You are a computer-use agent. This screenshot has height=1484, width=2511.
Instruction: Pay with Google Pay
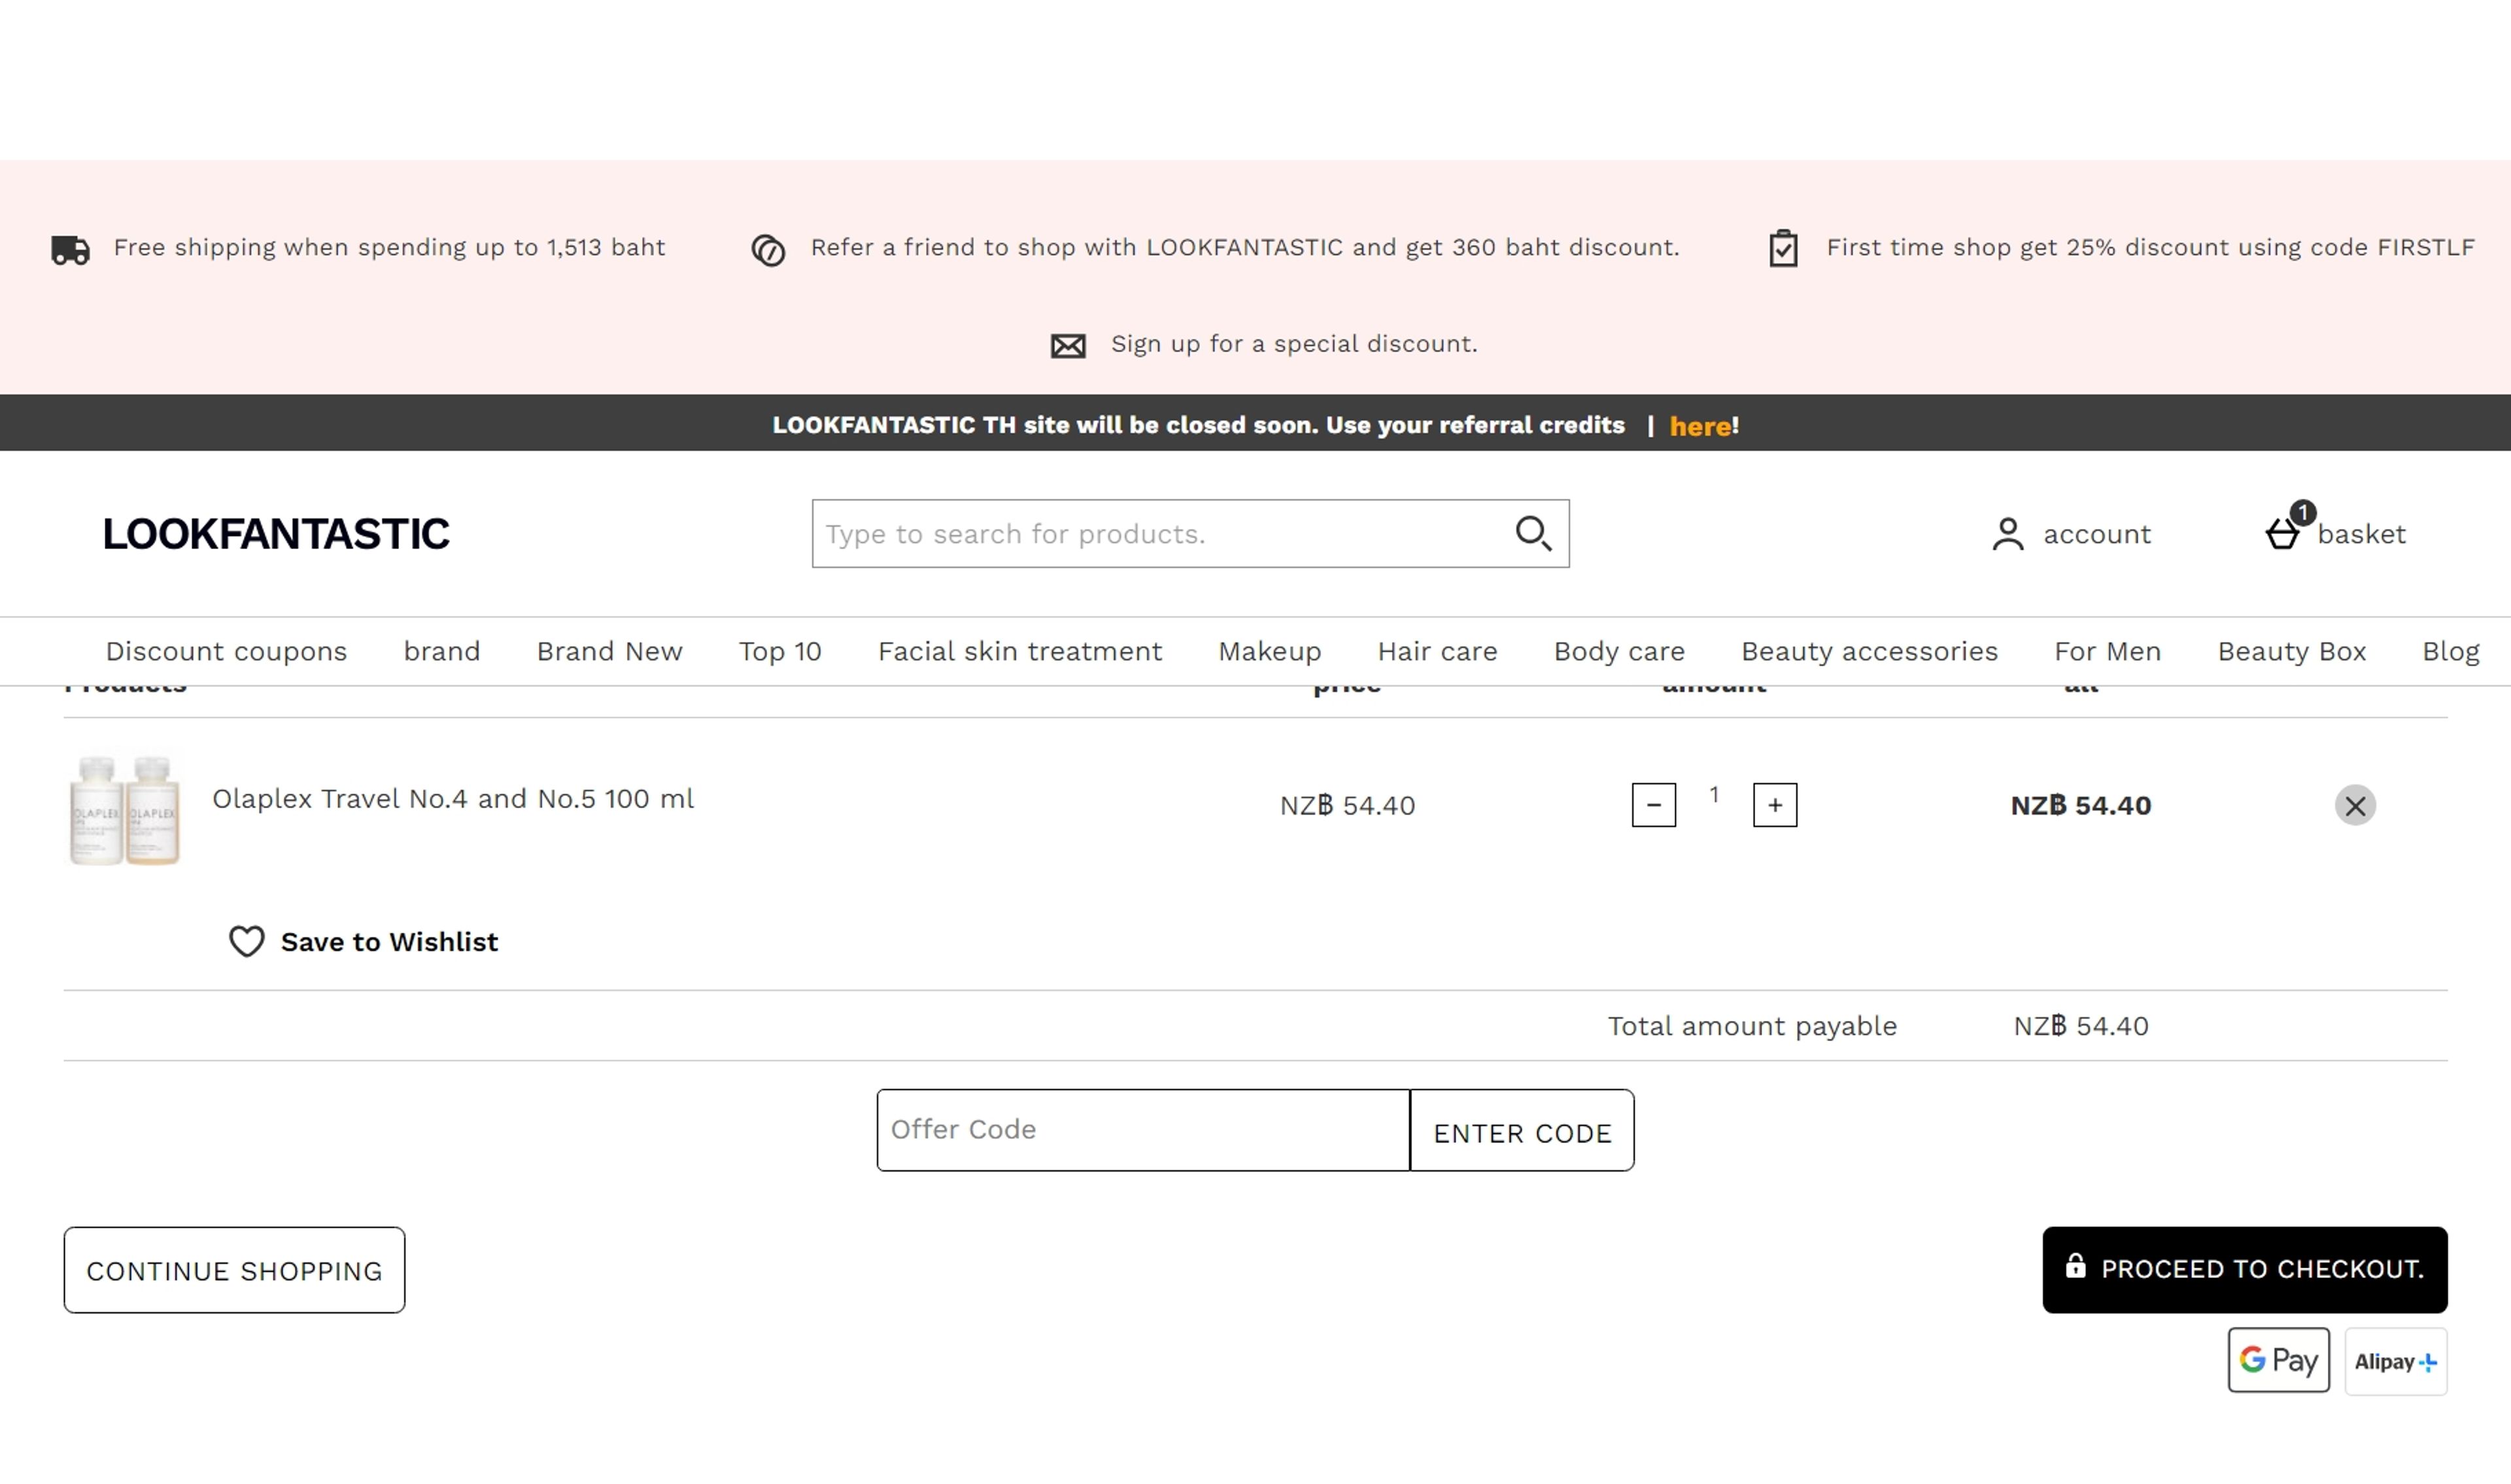[x=2278, y=1360]
